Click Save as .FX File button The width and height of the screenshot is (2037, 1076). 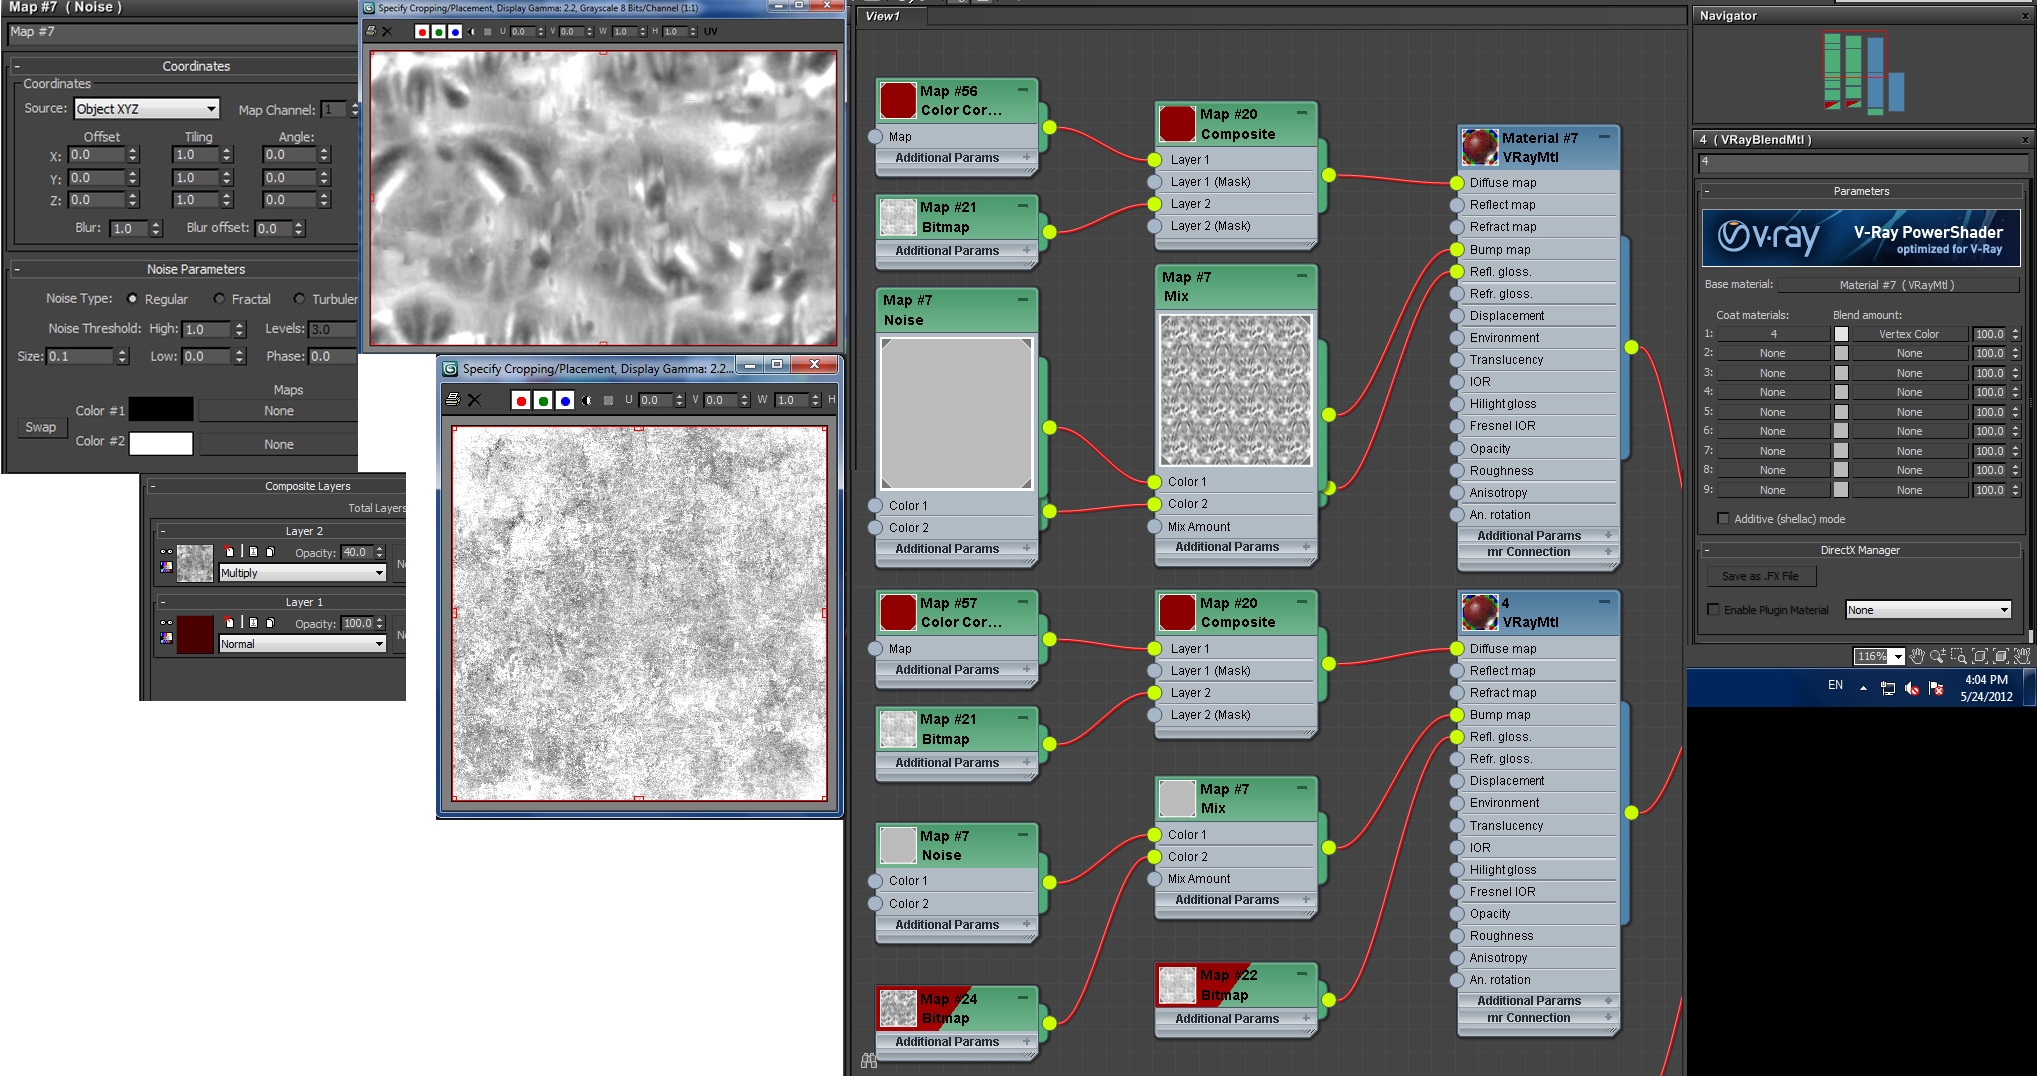(x=1760, y=576)
